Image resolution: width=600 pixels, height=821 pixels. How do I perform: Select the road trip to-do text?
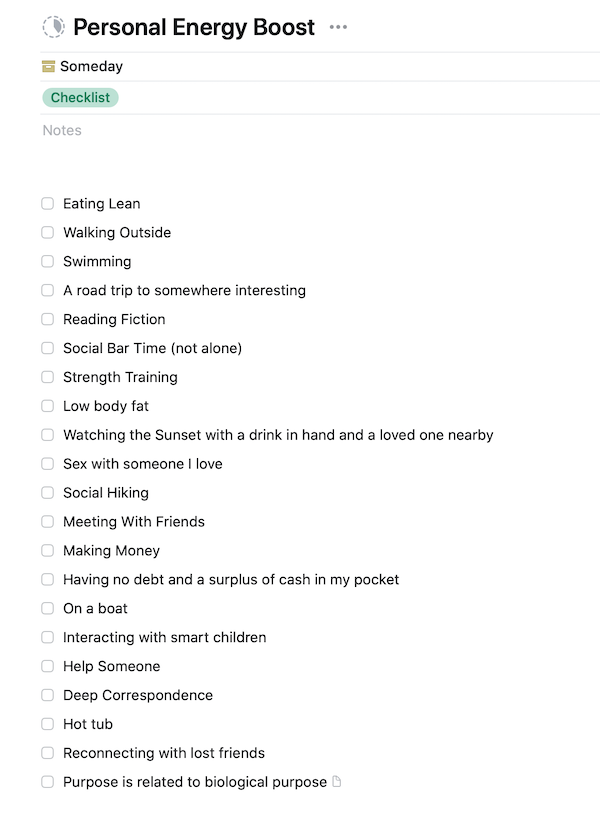click(184, 291)
